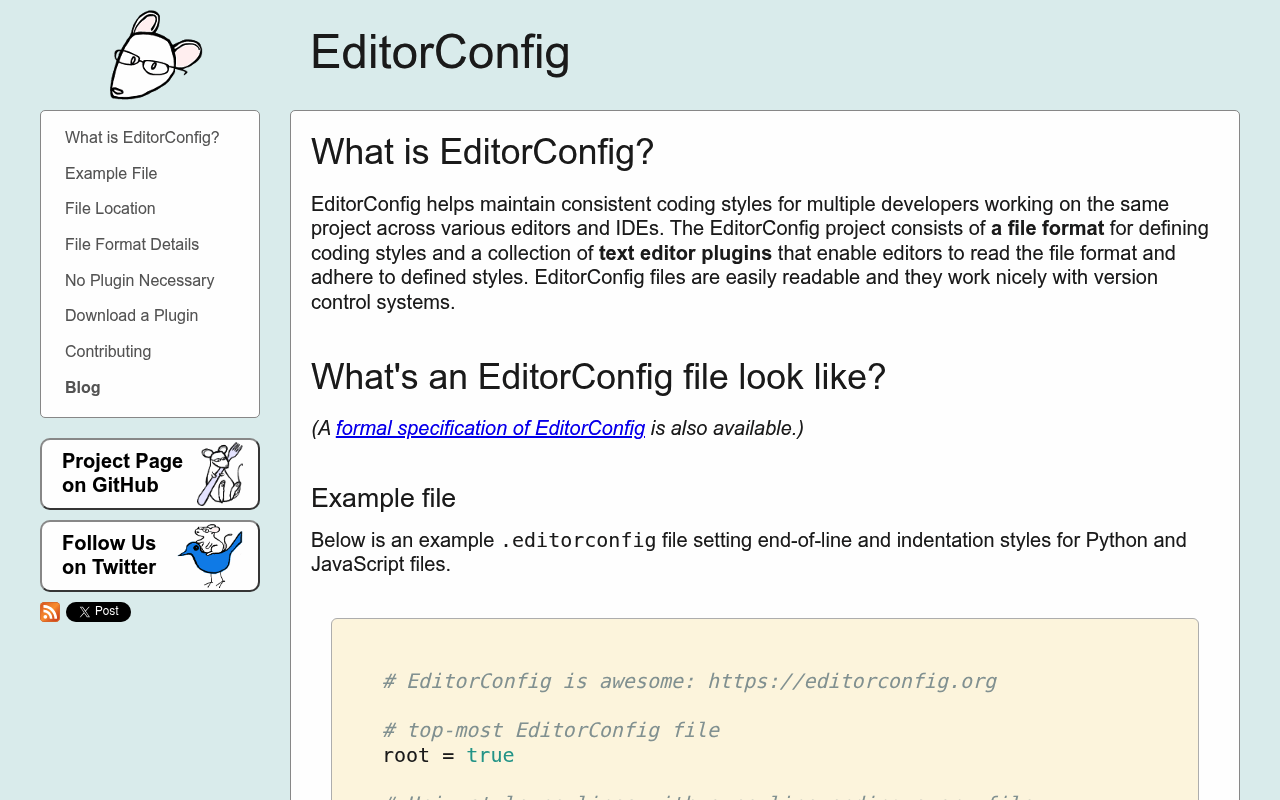Click the X Post button
This screenshot has height=800, width=1280.
pyautogui.click(x=98, y=612)
